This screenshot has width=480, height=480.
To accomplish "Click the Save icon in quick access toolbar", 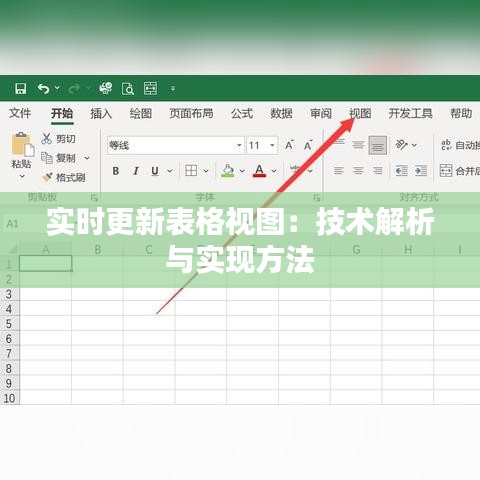I will (x=21, y=89).
